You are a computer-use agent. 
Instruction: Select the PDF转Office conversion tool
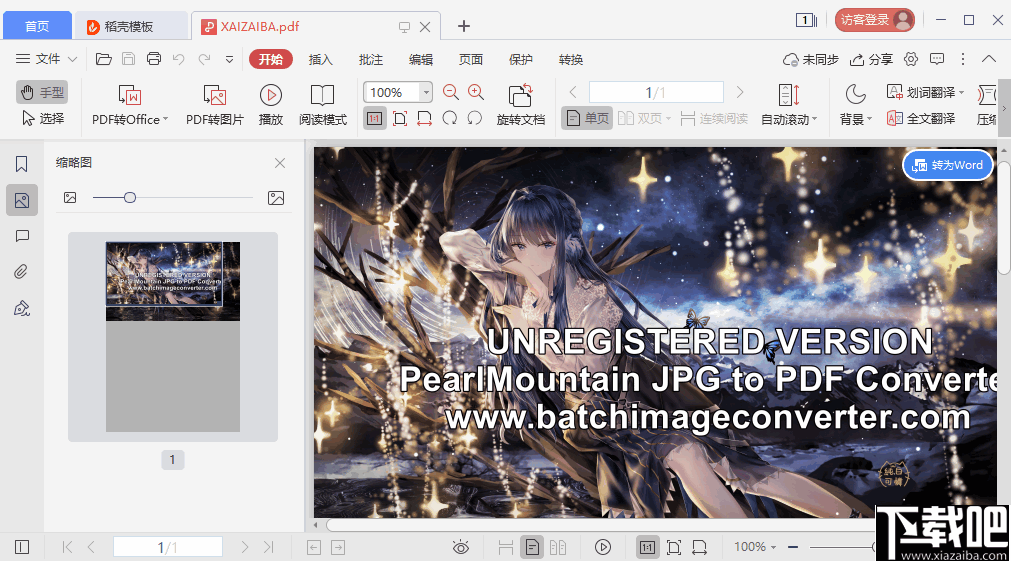point(130,105)
